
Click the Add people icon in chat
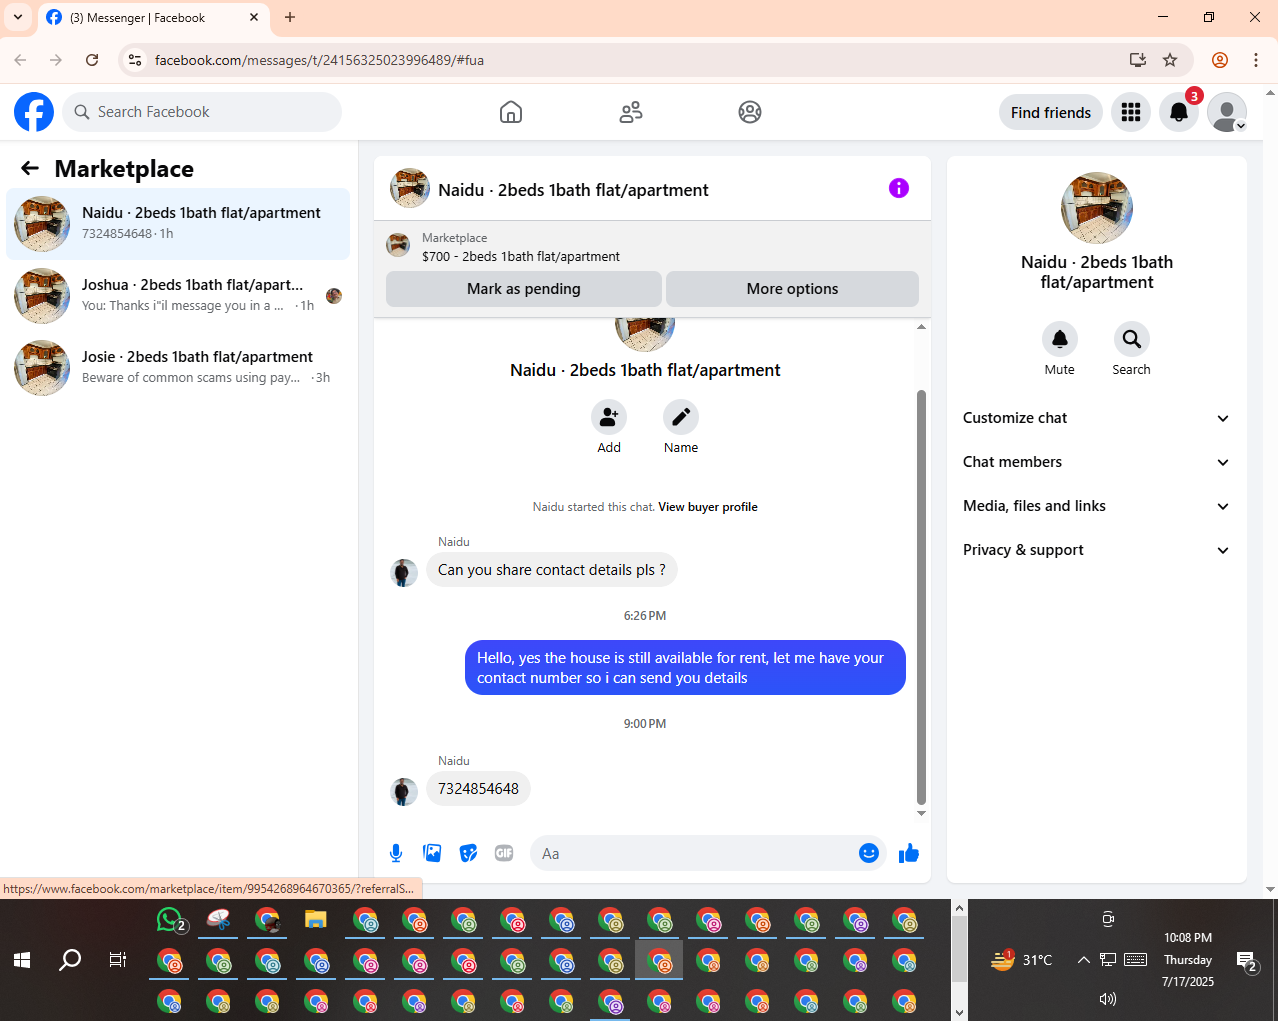click(x=609, y=417)
